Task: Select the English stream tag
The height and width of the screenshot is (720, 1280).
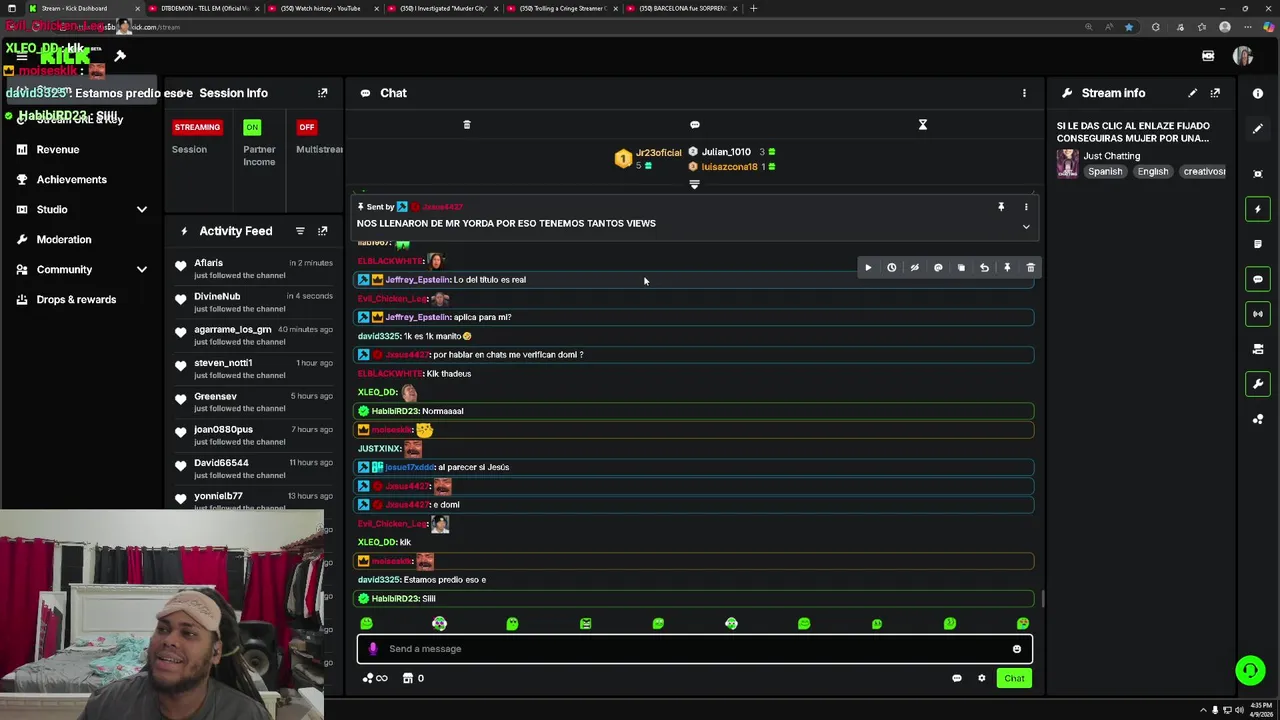Action: pyautogui.click(x=1152, y=172)
